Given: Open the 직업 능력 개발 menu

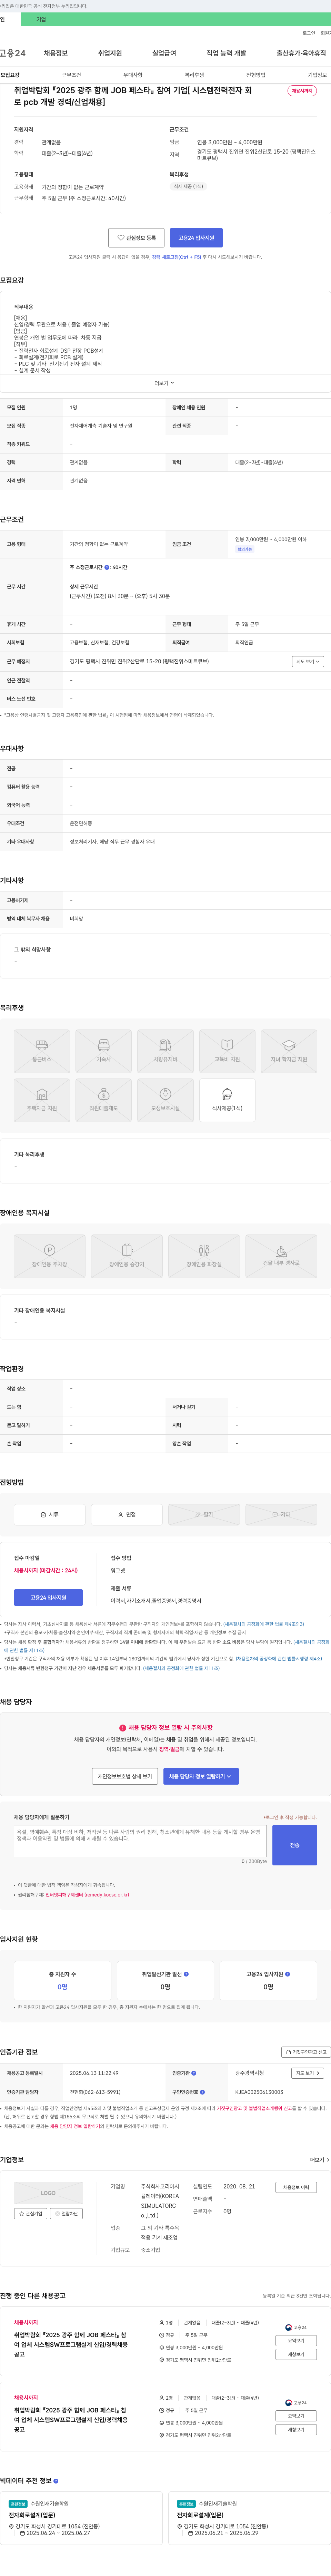Looking at the screenshot, I should [x=226, y=53].
